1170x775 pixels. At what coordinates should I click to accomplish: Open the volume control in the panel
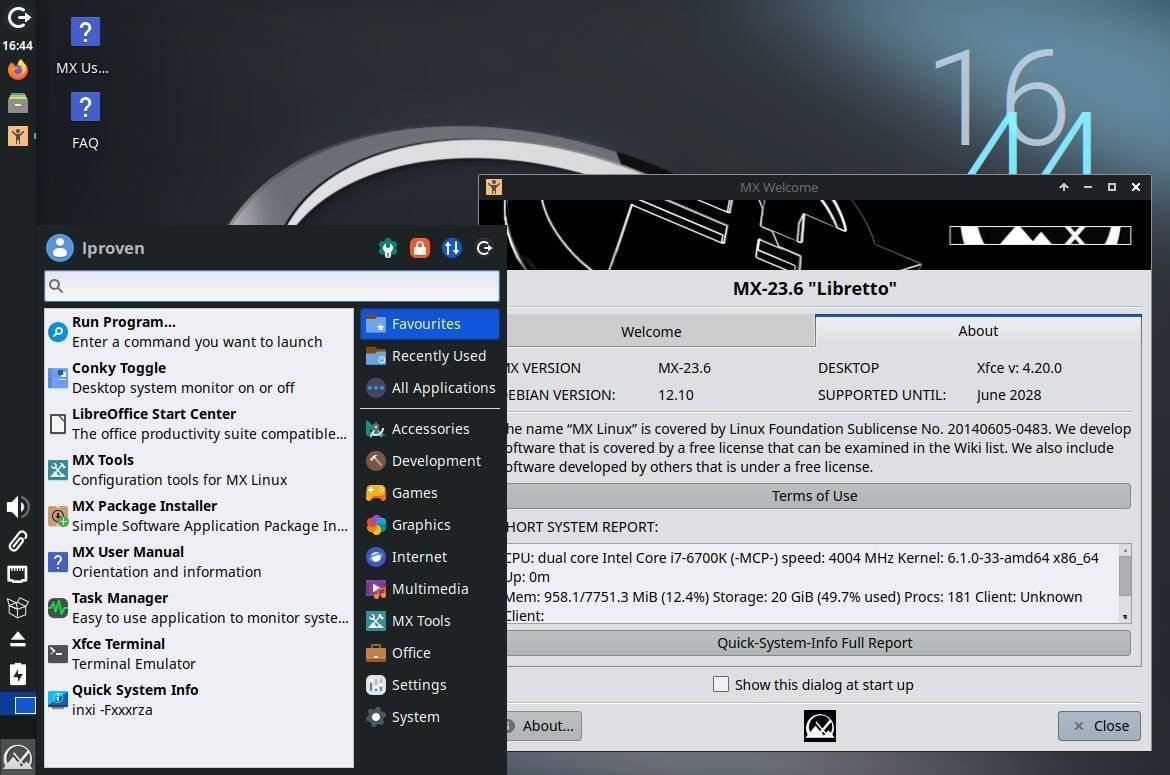(x=18, y=507)
